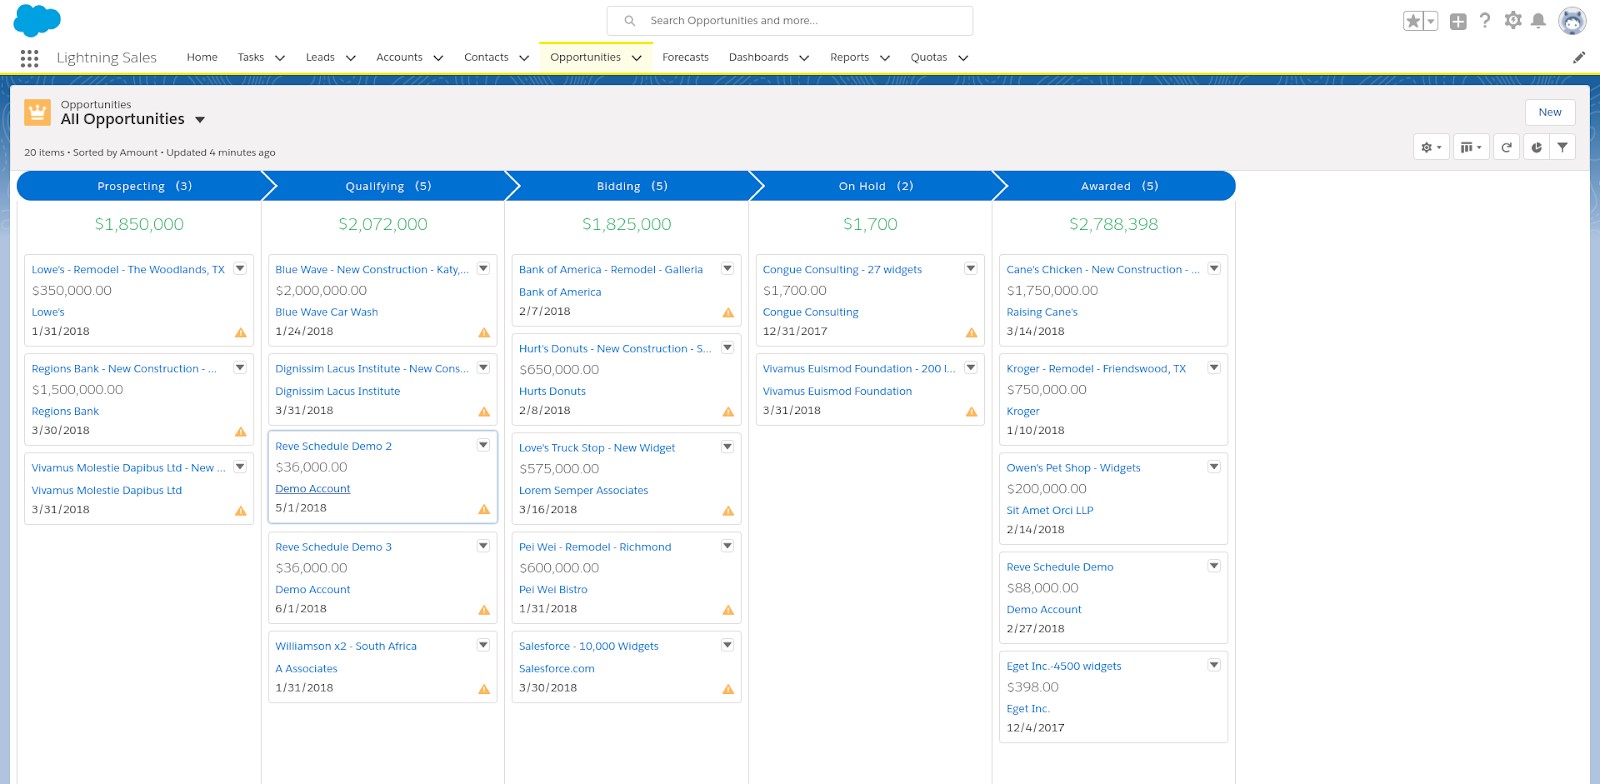Go to the Home tab
This screenshot has width=1600, height=784.
click(x=202, y=57)
